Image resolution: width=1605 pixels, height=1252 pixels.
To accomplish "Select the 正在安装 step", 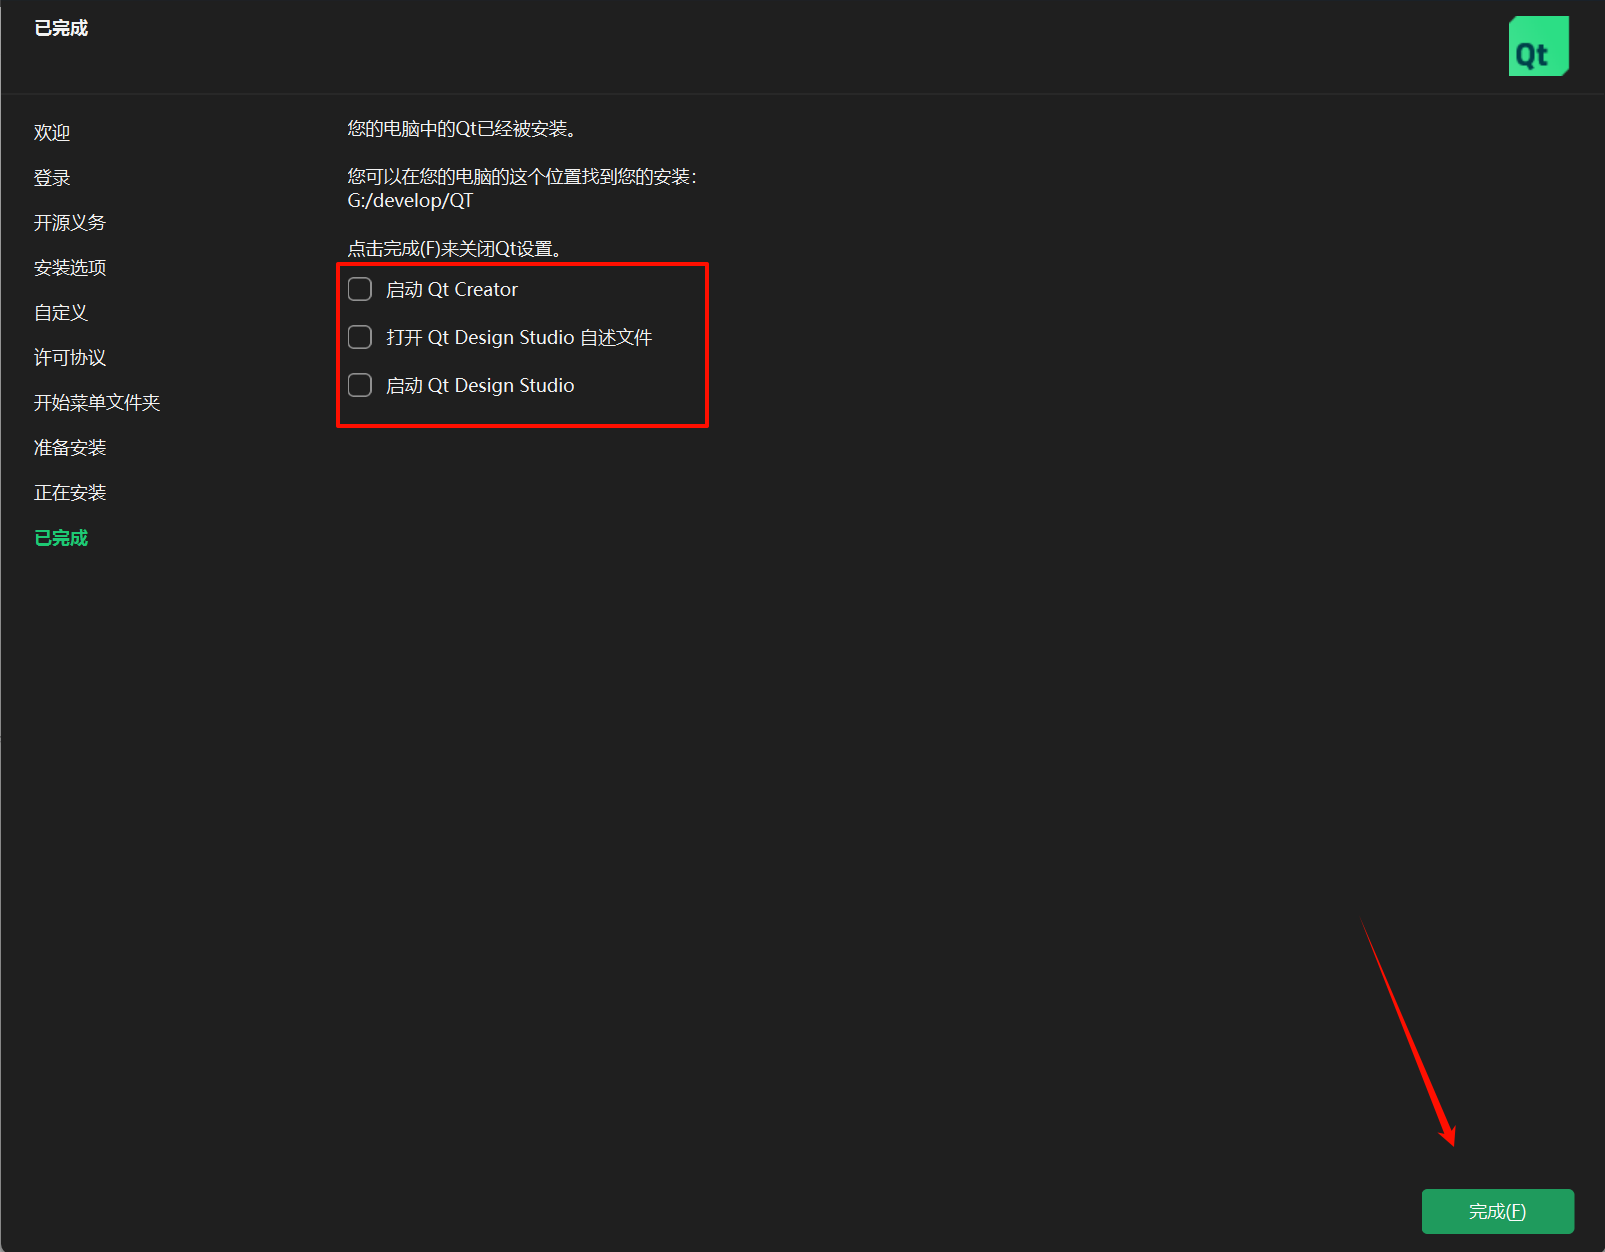I will coord(69,492).
